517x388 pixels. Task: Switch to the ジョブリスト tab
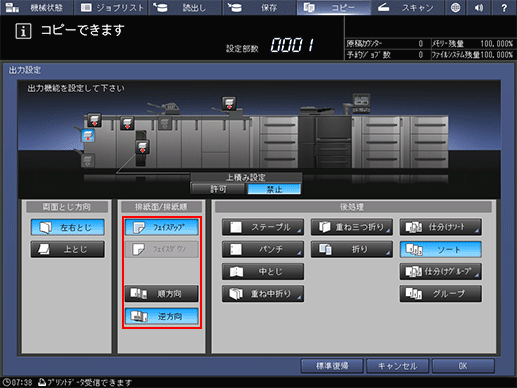[112, 7]
